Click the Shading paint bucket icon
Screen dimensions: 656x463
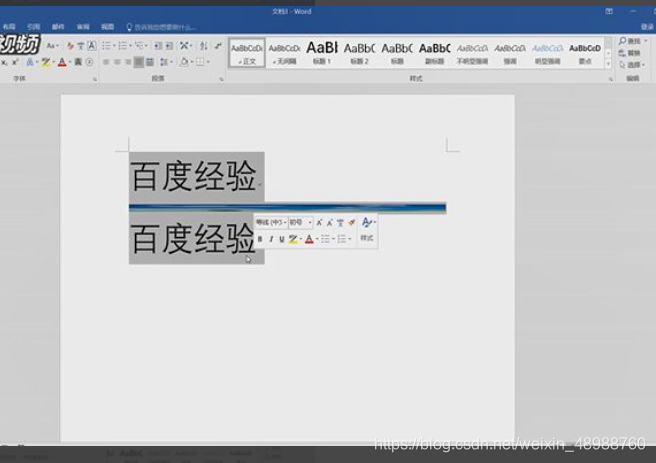pyautogui.click(x=183, y=62)
